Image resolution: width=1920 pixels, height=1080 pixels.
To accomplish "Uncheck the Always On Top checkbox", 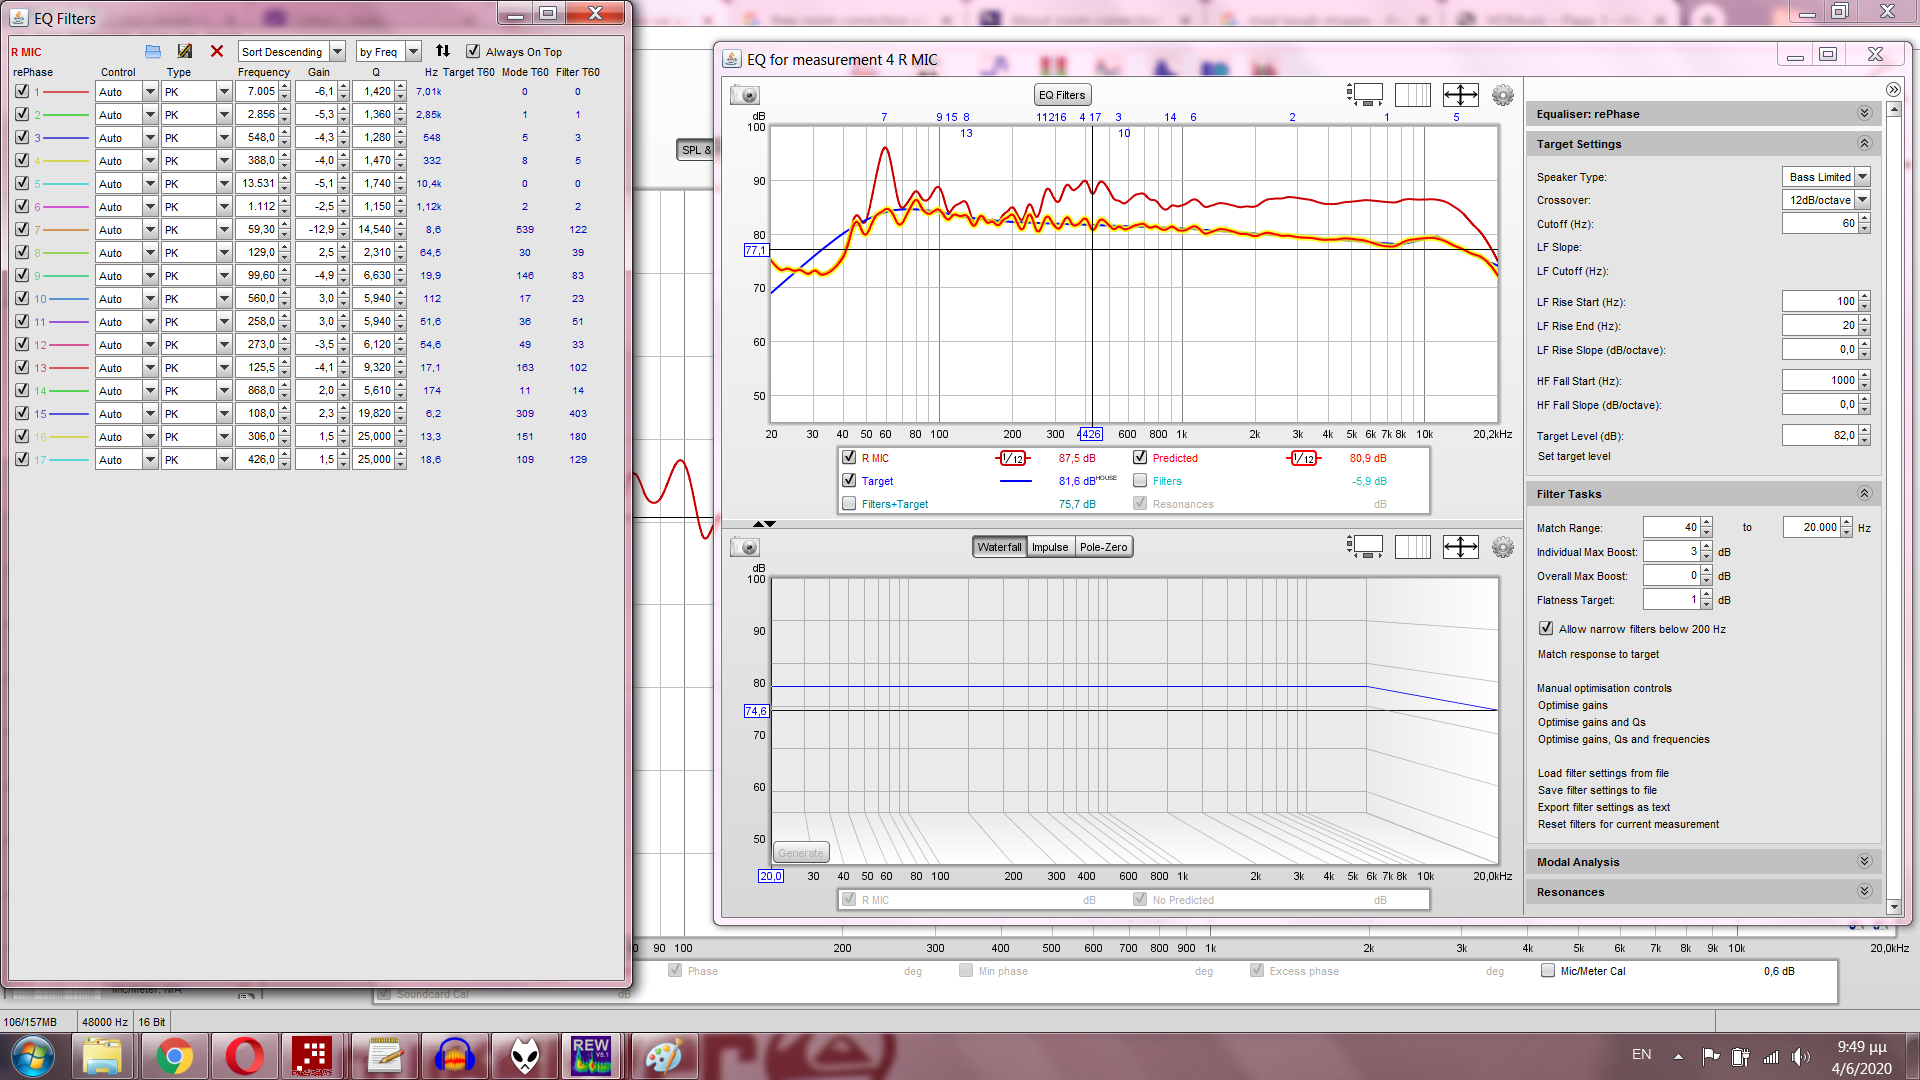I will (473, 51).
